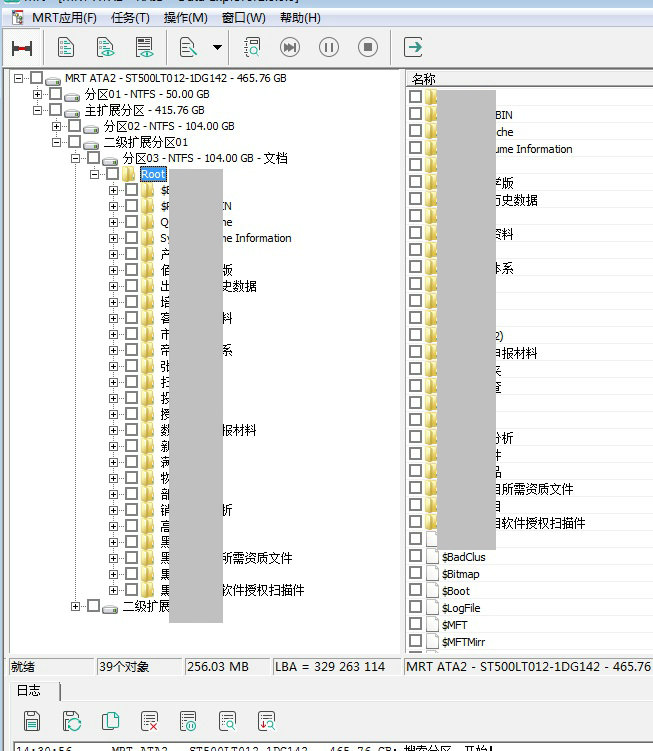Select 分区03 - NTFS - 104.00 GB - 文档
The width and height of the screenshot is (653, 751).
pos(205,159)
